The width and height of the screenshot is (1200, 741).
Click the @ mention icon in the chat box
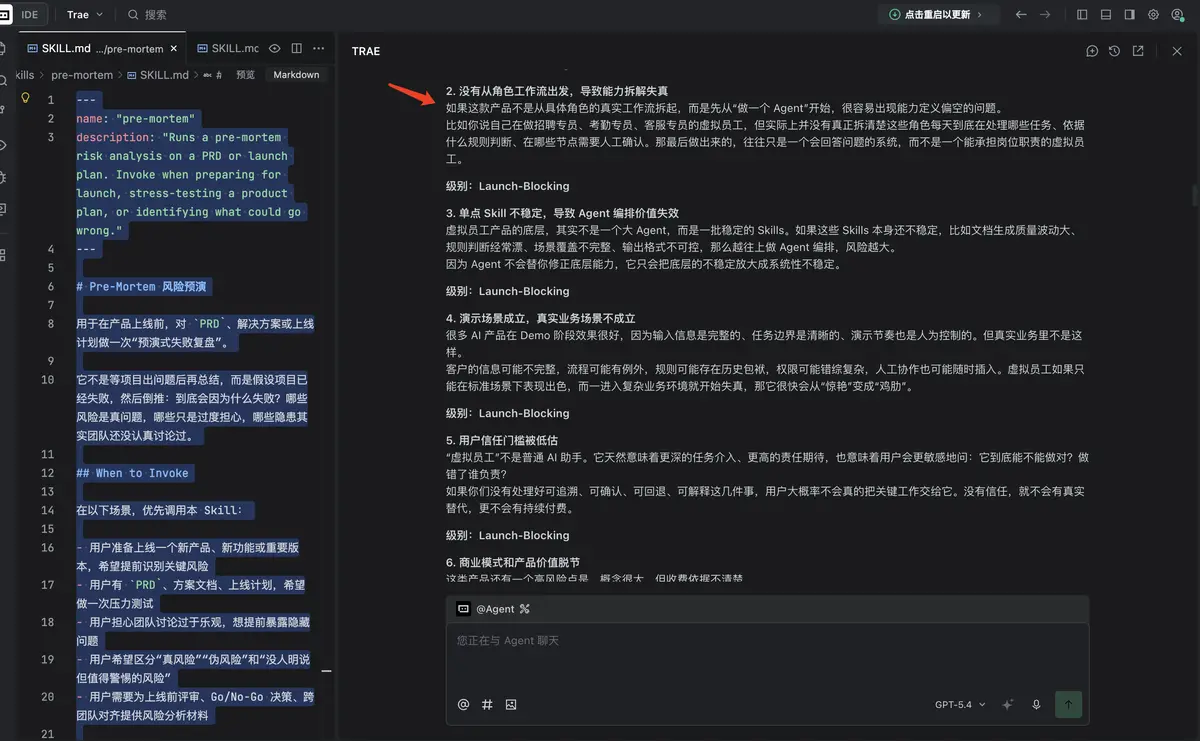[463, 704]
